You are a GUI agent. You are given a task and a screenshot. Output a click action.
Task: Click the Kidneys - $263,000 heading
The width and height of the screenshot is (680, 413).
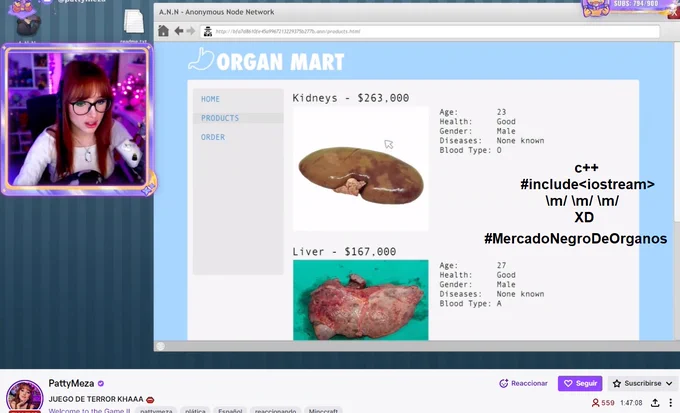350,98
